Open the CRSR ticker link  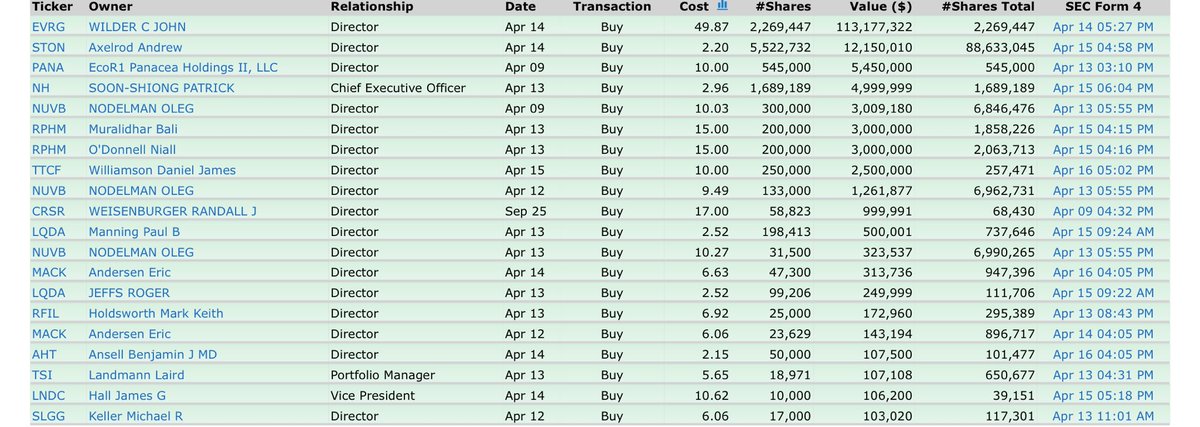point(48,211)
